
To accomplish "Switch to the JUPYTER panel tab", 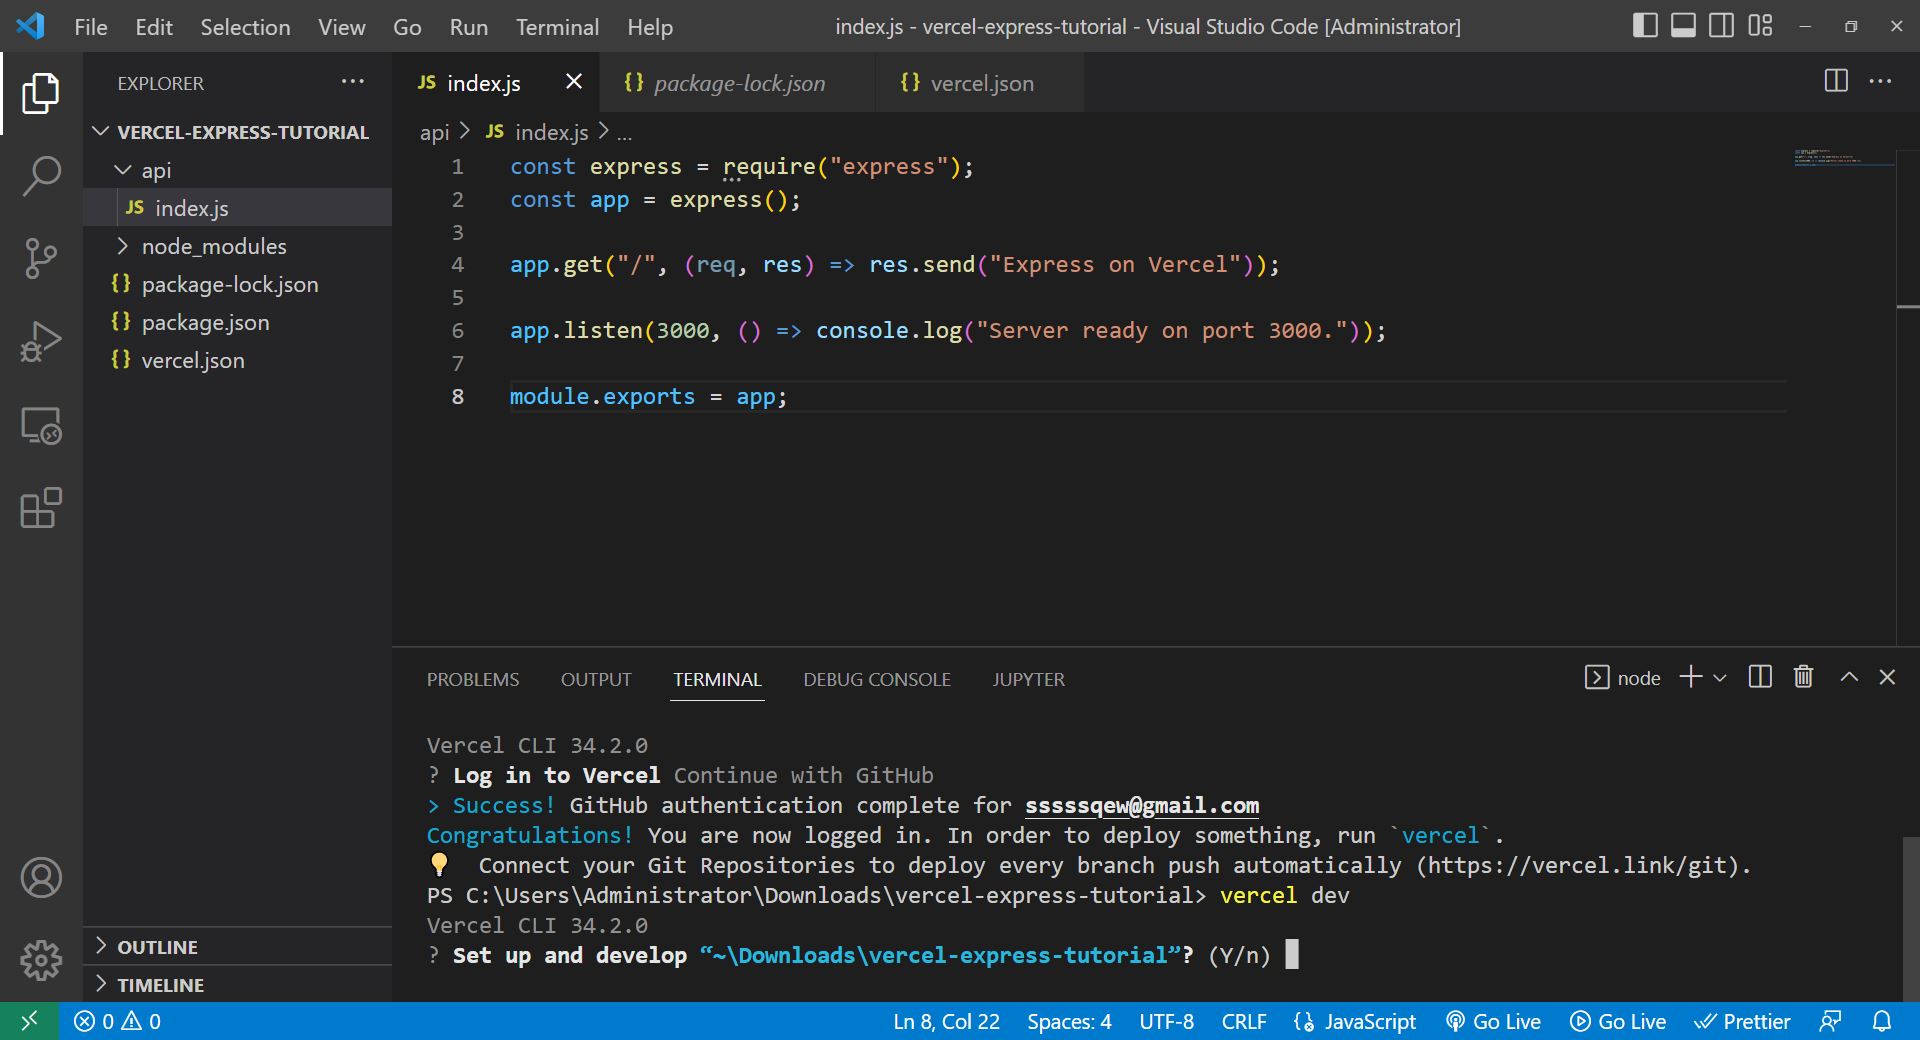I will (x=1028, y=679).
